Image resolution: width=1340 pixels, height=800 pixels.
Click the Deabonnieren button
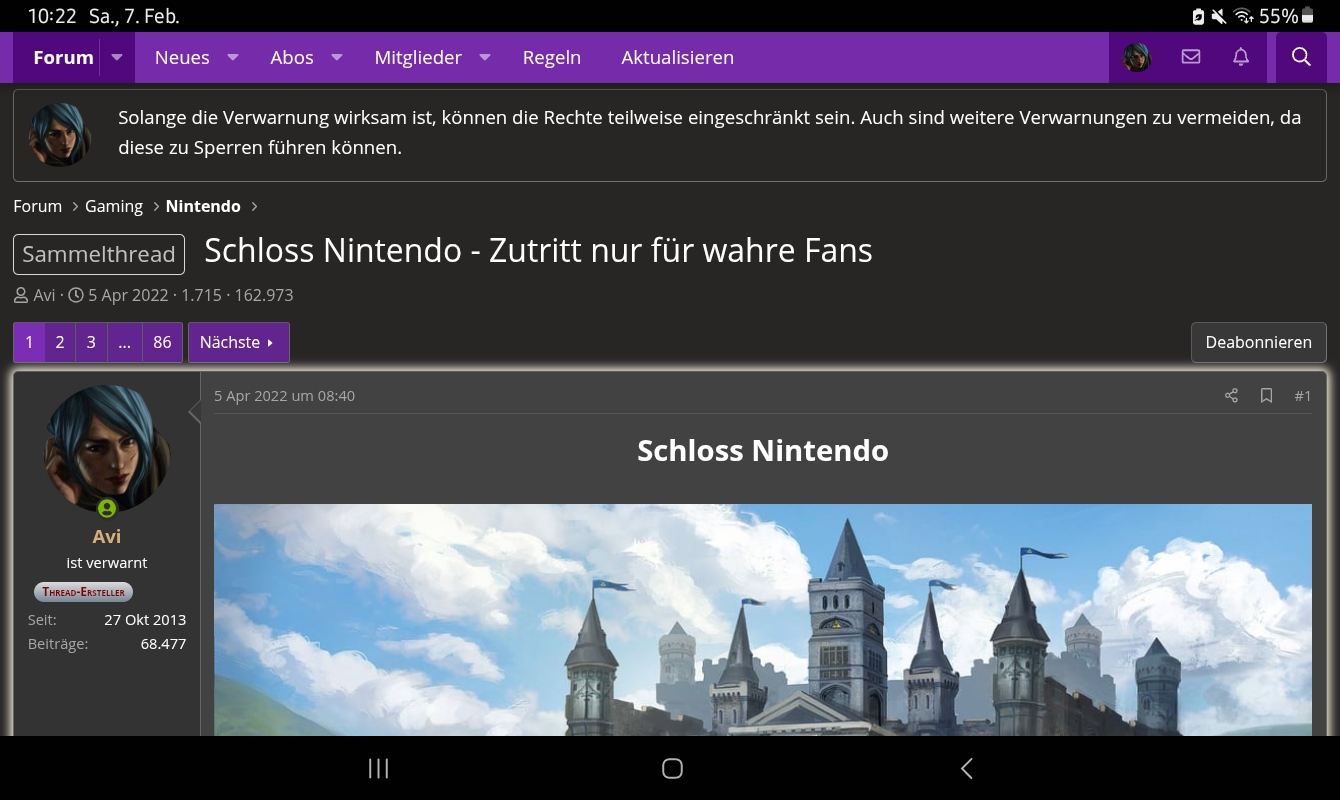[x=1258, y=342]
